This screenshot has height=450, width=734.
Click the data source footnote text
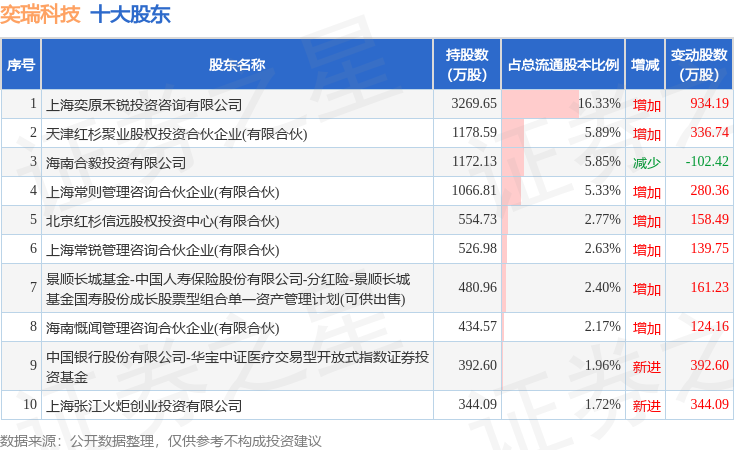[161, 441]
